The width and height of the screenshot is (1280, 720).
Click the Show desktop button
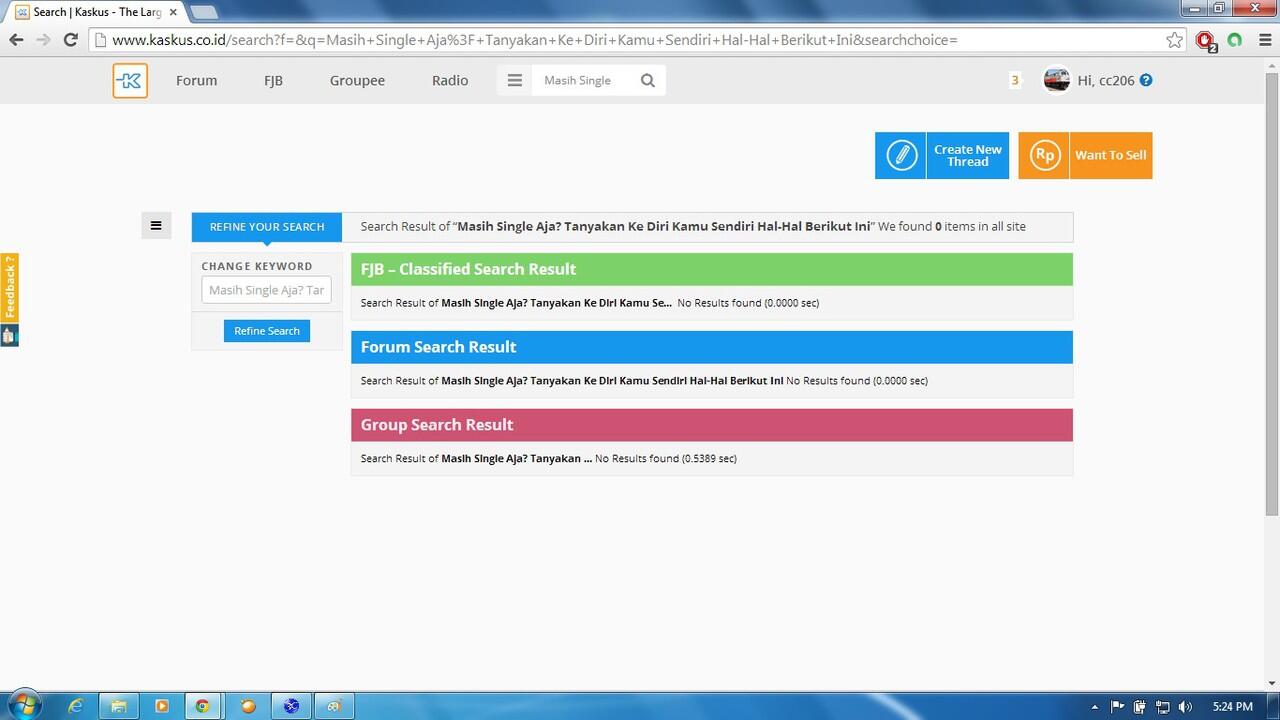point(1273,706)
